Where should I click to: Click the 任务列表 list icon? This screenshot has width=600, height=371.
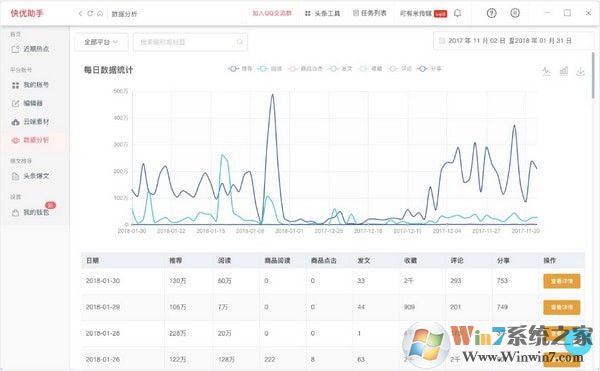tap(356, 13)
